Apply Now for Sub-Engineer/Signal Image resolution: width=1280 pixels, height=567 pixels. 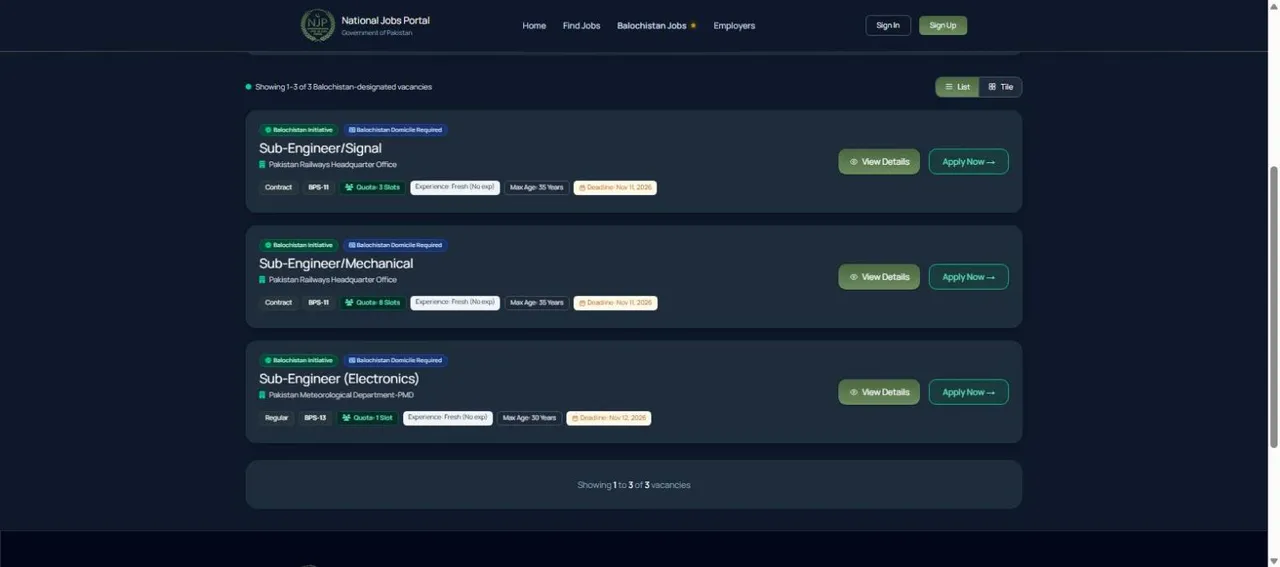[x=968, y=162]
